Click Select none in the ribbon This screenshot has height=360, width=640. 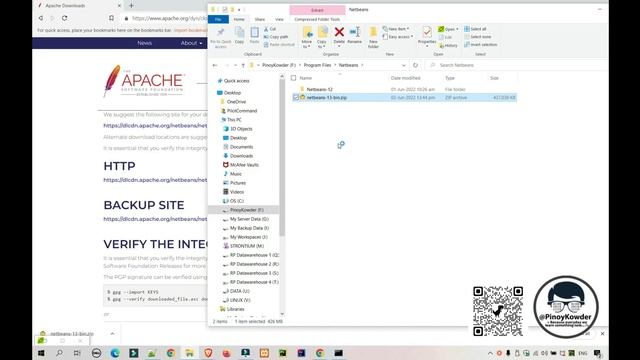(478, 37)
